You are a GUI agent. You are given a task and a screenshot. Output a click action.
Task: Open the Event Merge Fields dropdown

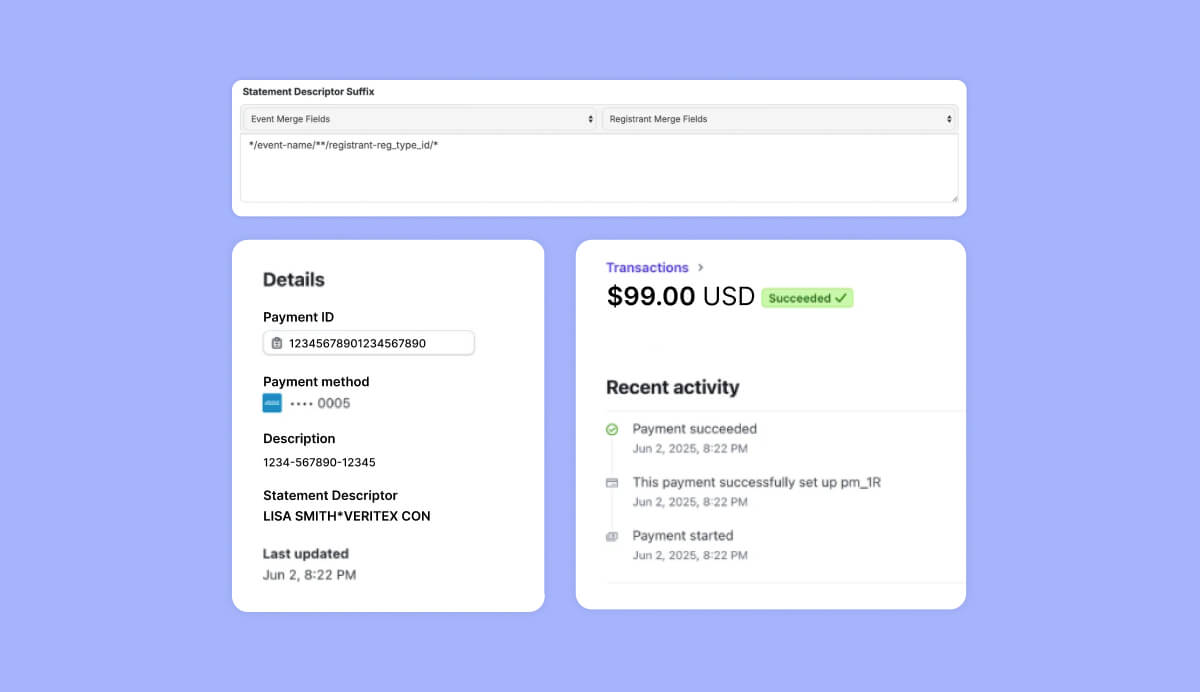pos(419,119)
